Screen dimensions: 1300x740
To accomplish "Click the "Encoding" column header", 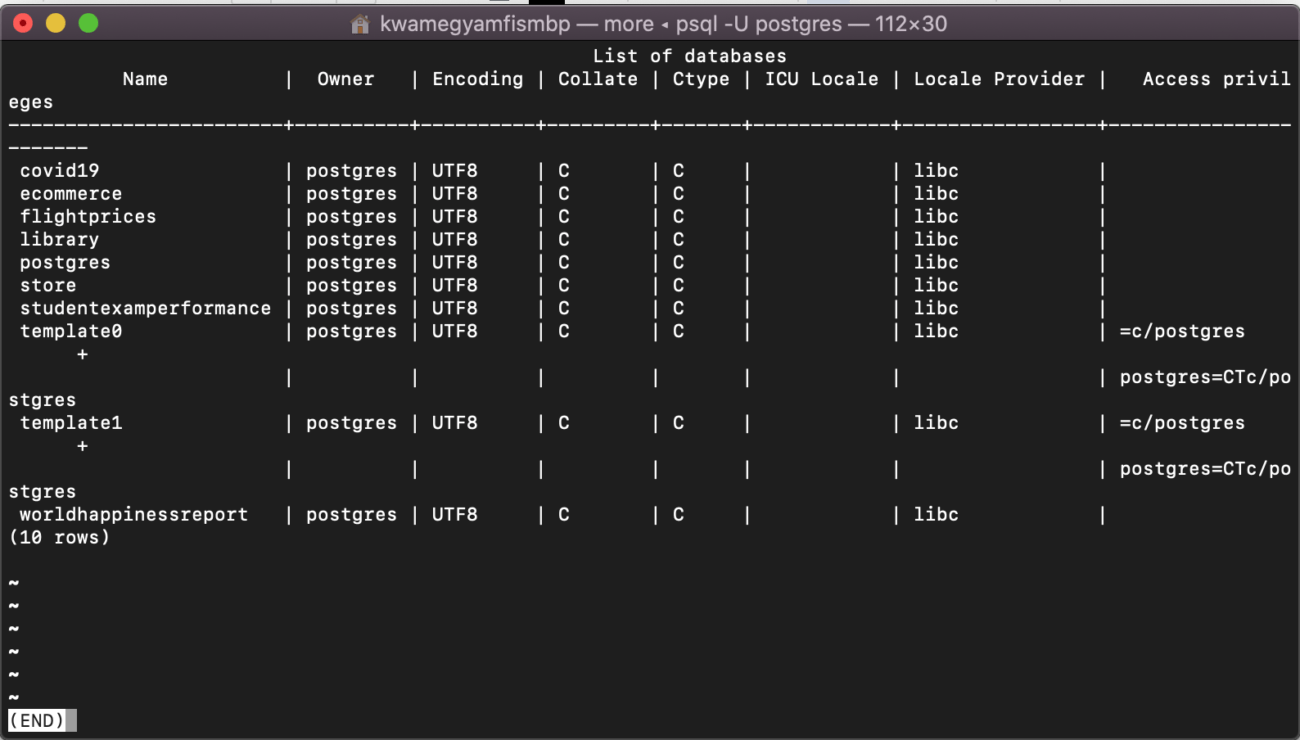I will (x=477, y=79).
